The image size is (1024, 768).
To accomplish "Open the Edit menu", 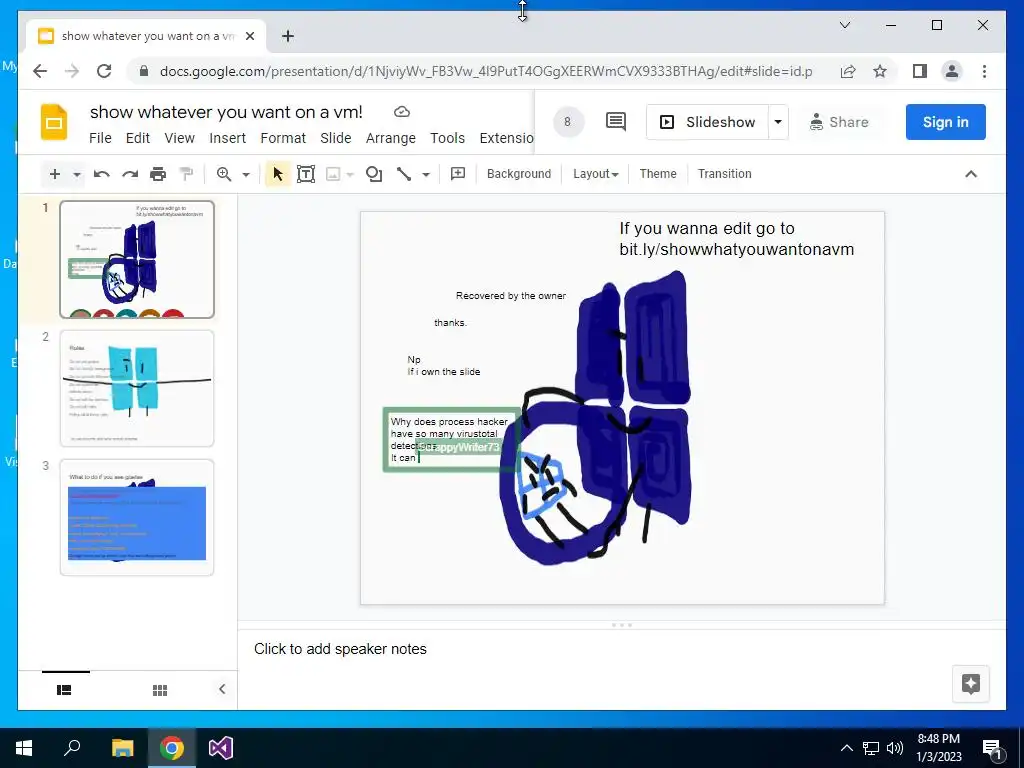I will [138, 138].
